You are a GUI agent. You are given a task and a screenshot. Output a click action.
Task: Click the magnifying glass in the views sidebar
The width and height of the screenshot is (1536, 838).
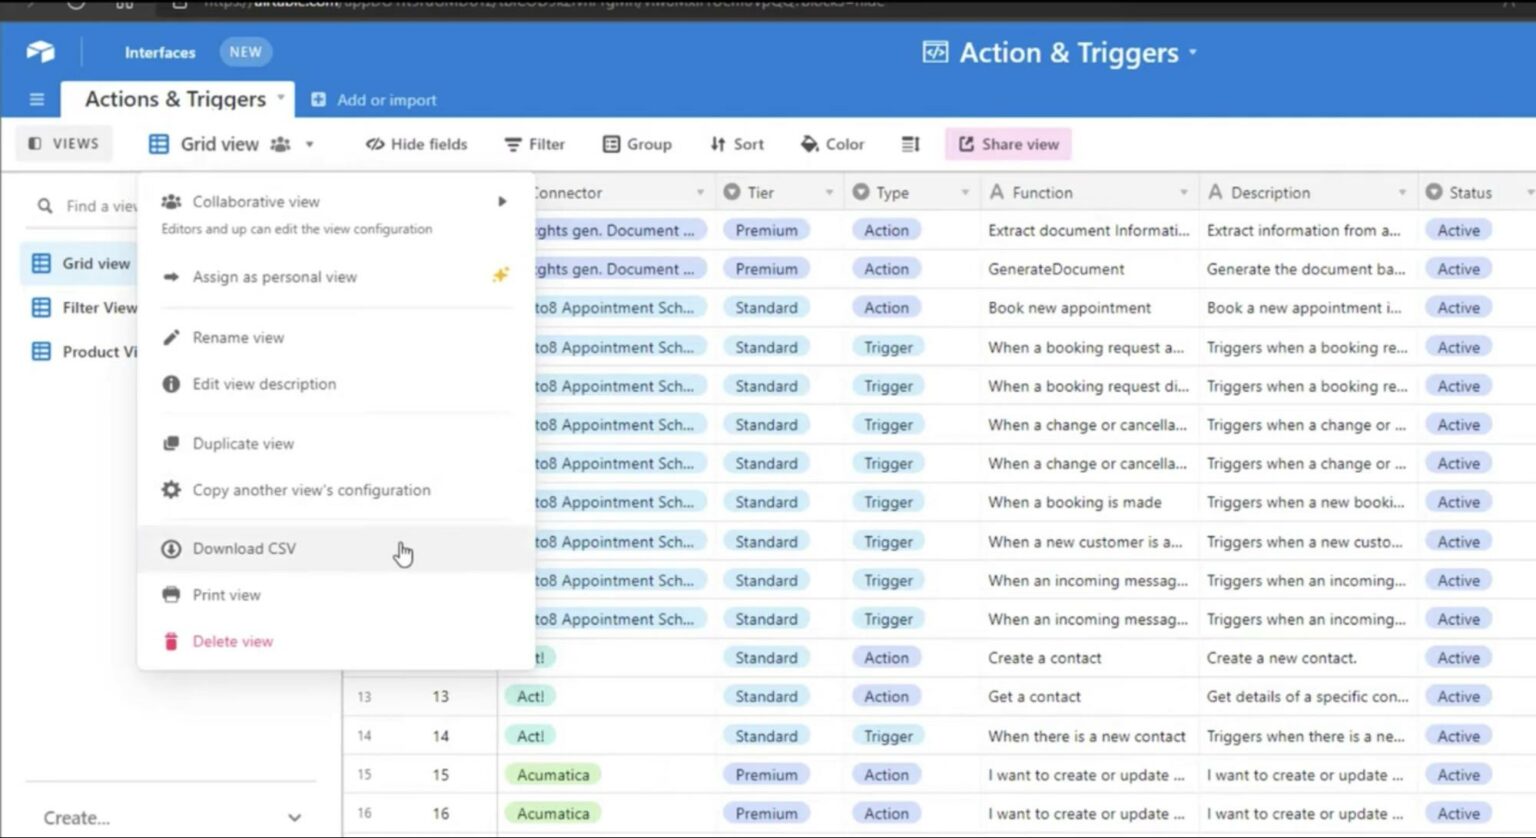45,205
